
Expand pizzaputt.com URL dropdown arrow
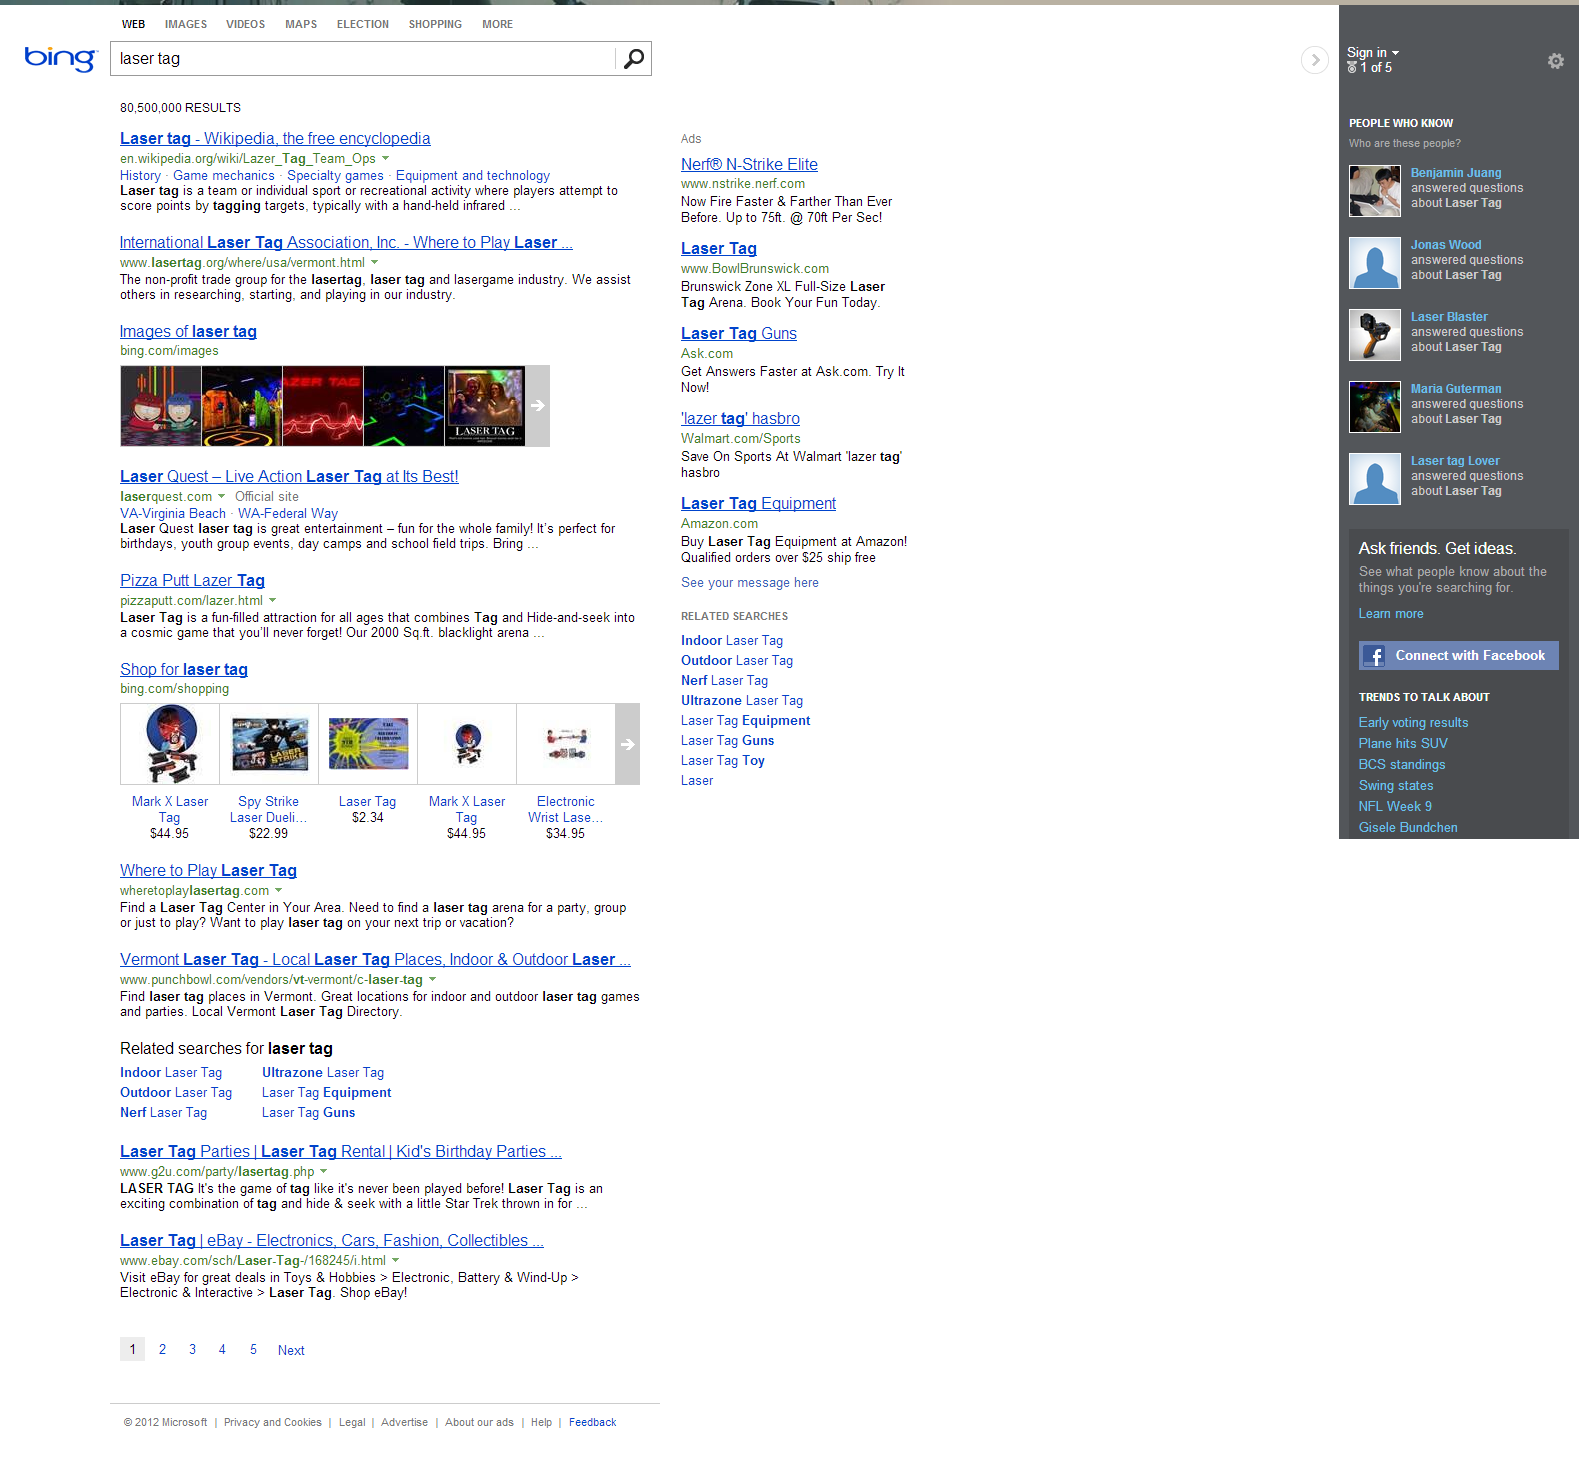273,600
